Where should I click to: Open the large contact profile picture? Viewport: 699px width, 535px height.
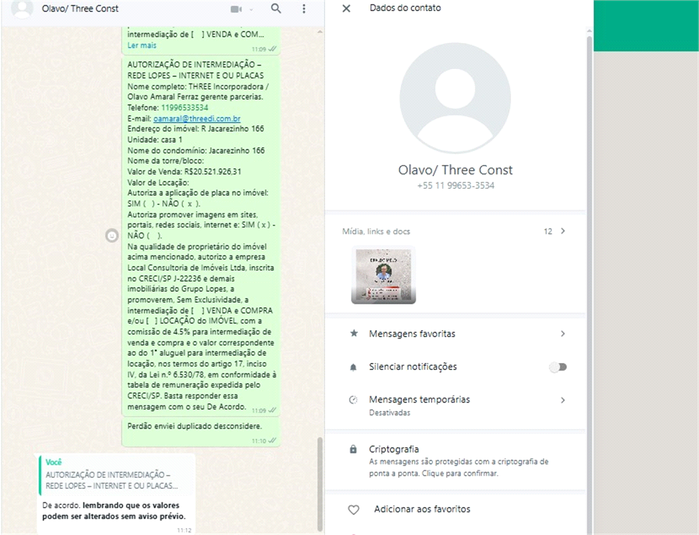(x=455, y=98)
